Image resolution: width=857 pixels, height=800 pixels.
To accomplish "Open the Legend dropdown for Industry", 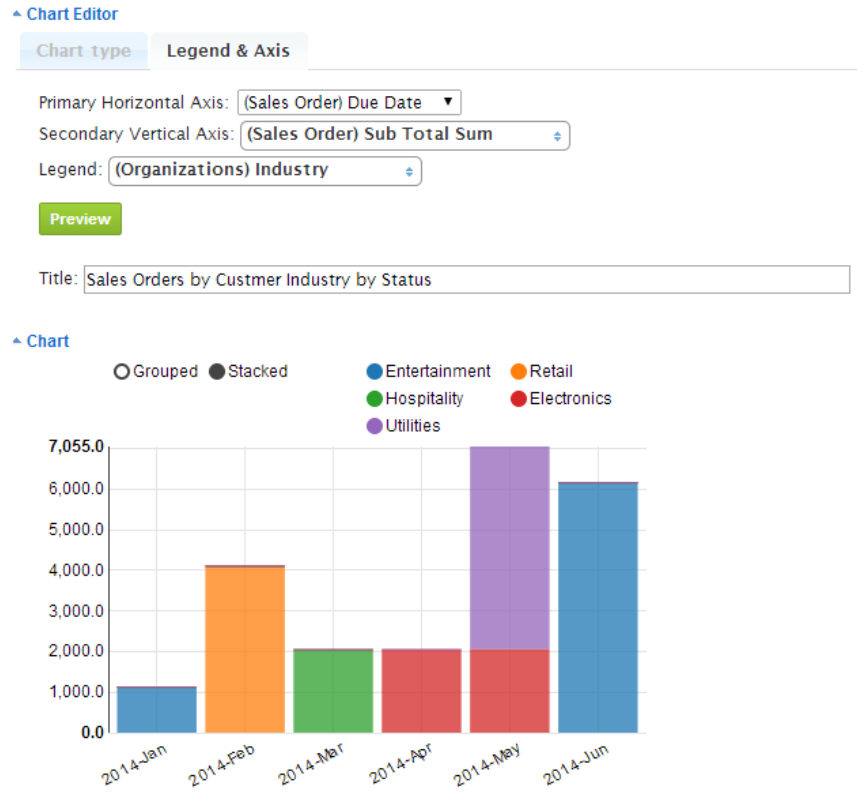I will 265,171.
